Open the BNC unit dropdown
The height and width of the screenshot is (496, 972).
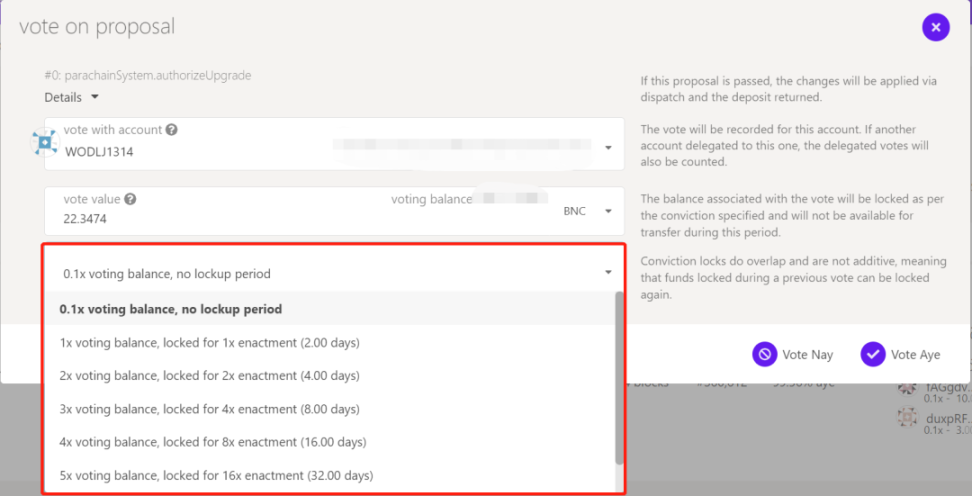click(x=608, y=211)
